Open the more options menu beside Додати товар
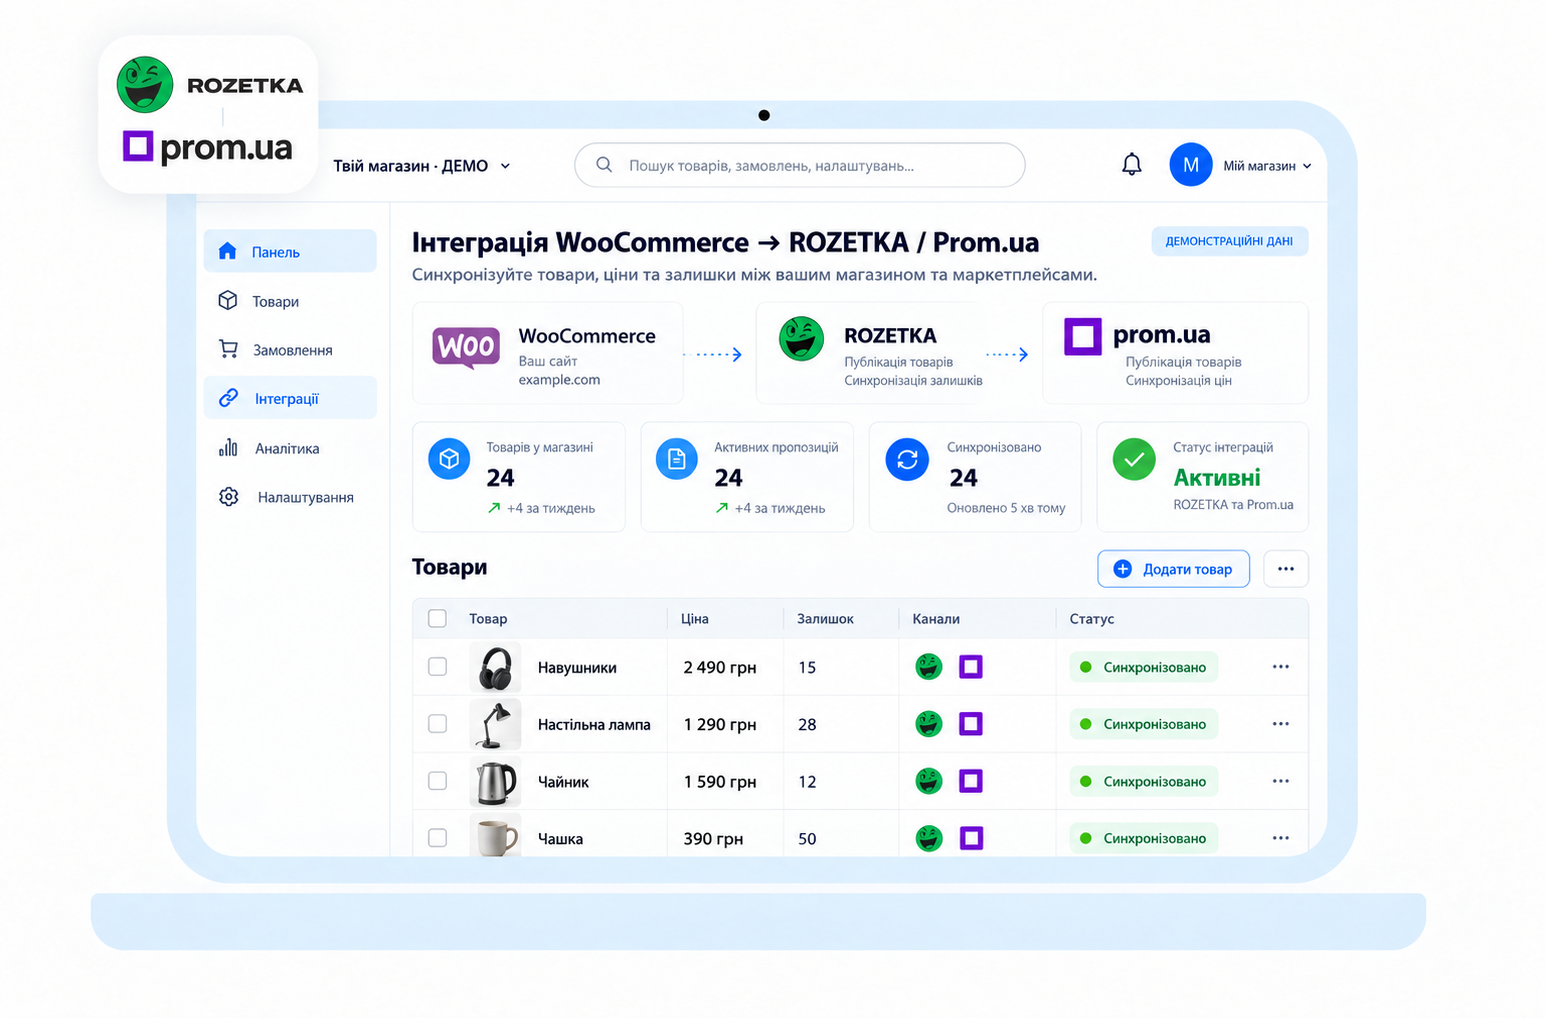 1286,569
